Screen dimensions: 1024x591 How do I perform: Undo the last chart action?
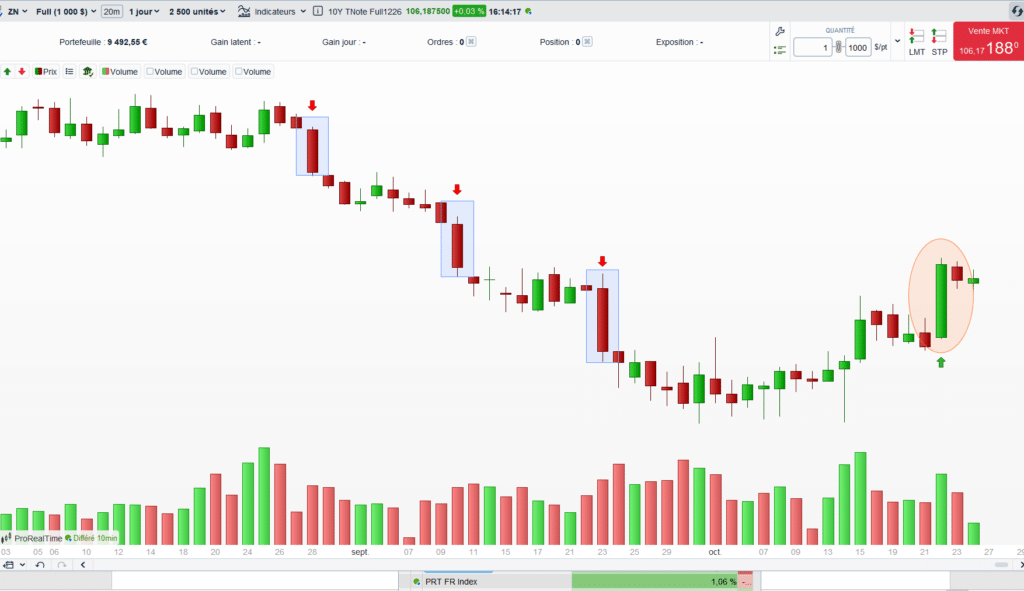[x=40, y=565]
